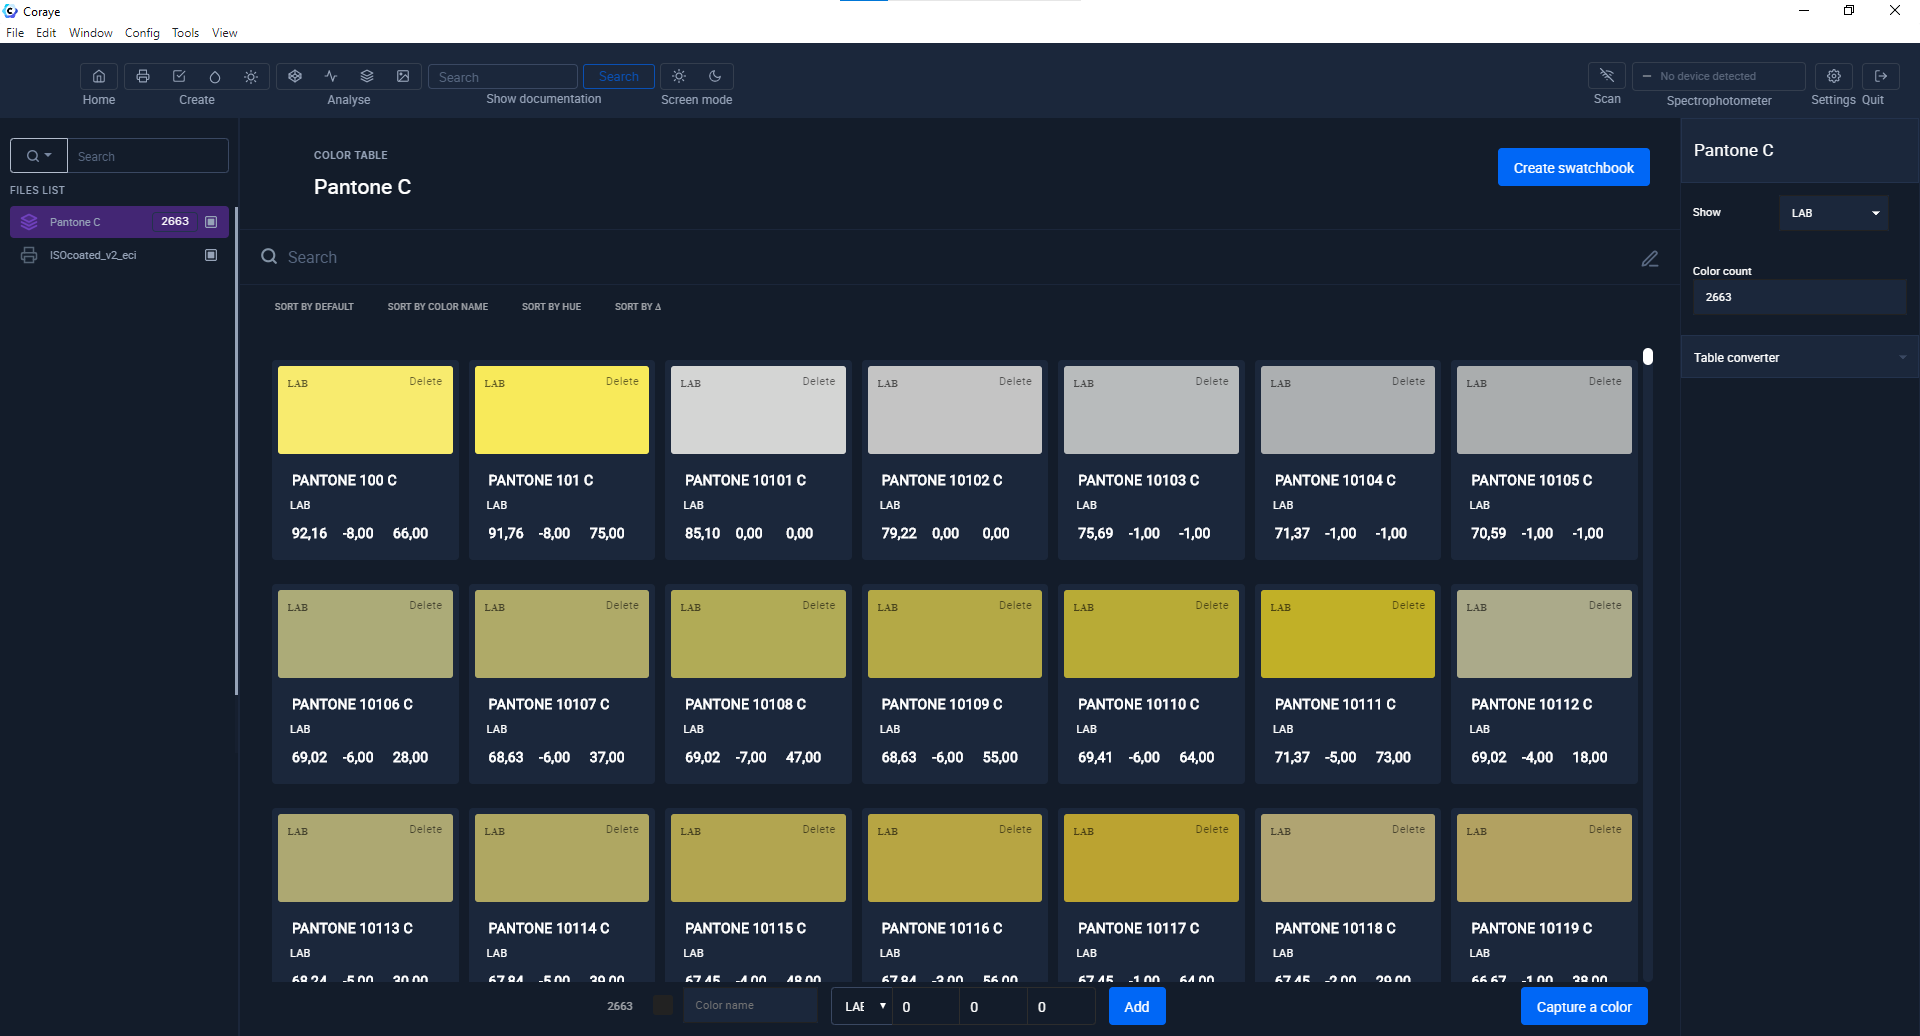This screenshot has height=1036, width=1920.
Task: Open the No device detected spectrophotometer dropdown
Action: click(1719, 76)
